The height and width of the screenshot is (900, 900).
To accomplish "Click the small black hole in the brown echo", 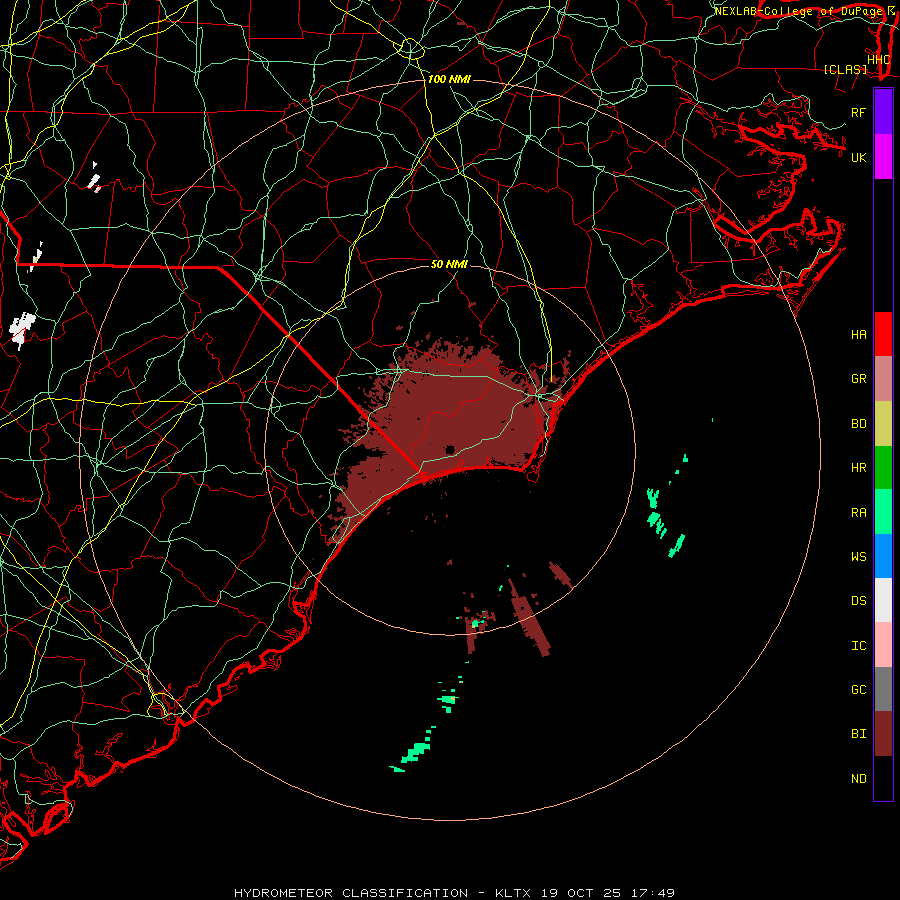I will click(x=450, y=449).
